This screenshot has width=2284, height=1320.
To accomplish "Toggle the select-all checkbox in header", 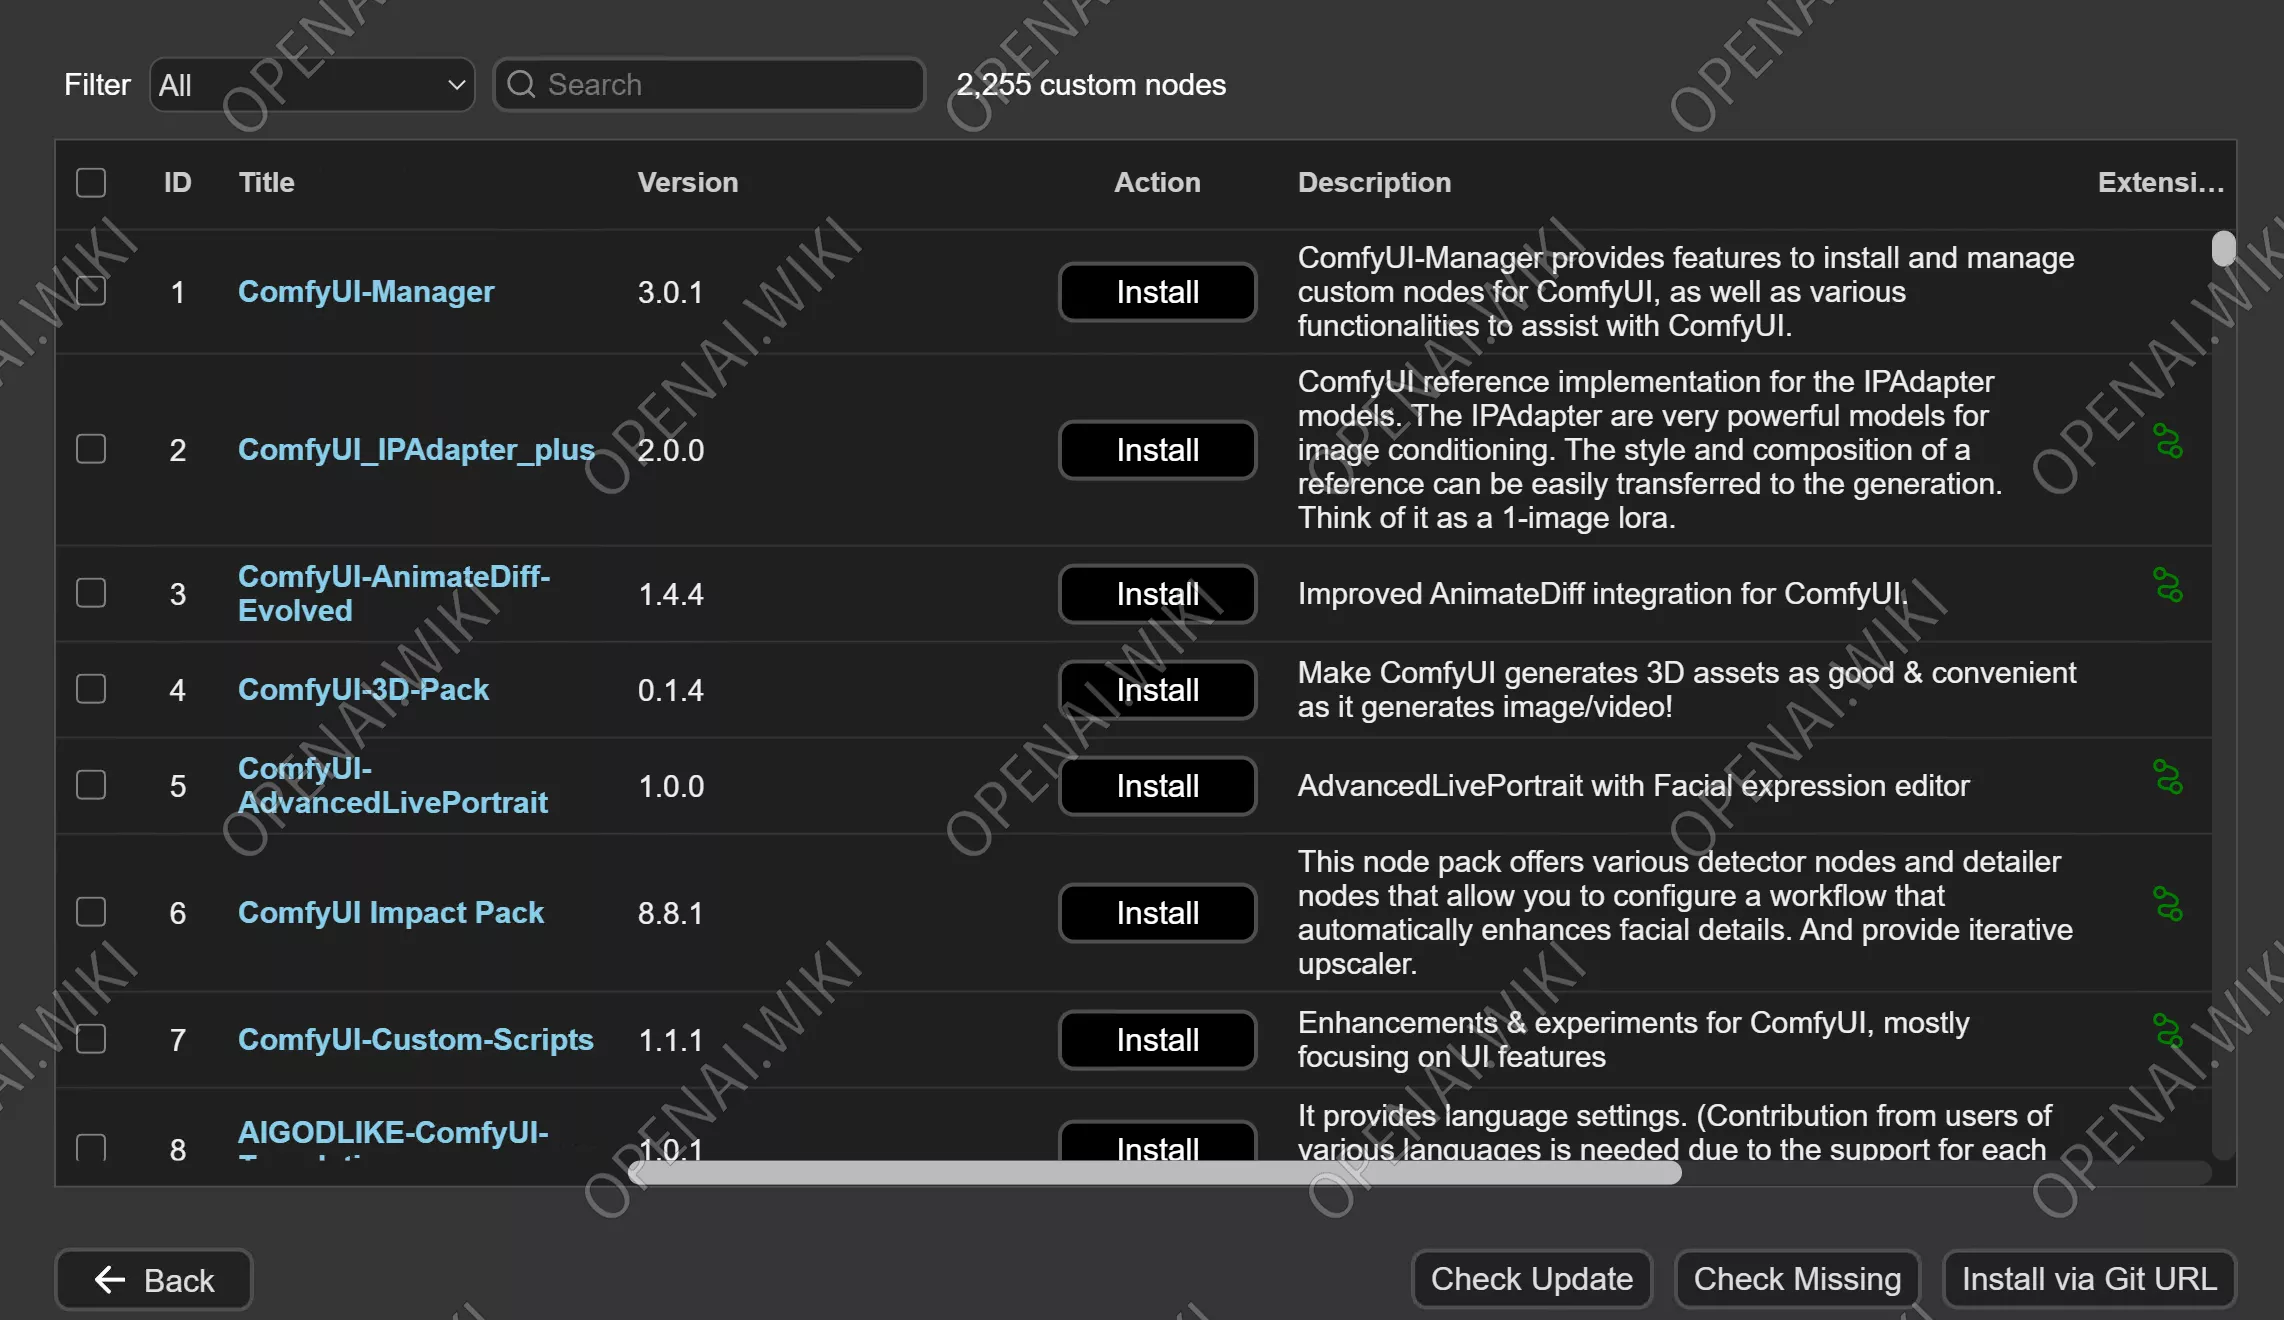I will [91, 182].
